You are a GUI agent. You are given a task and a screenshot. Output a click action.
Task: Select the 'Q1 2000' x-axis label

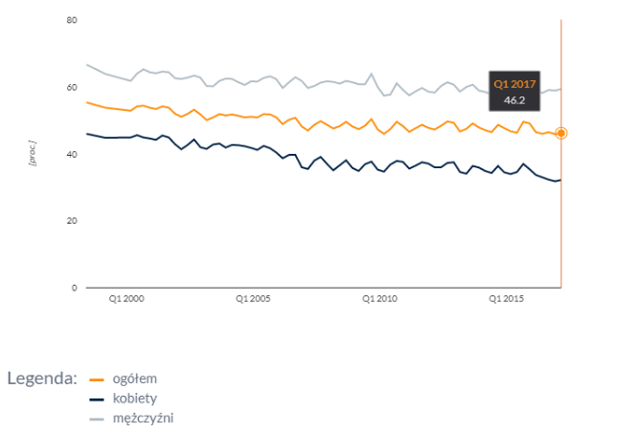[x=127, y=298]
